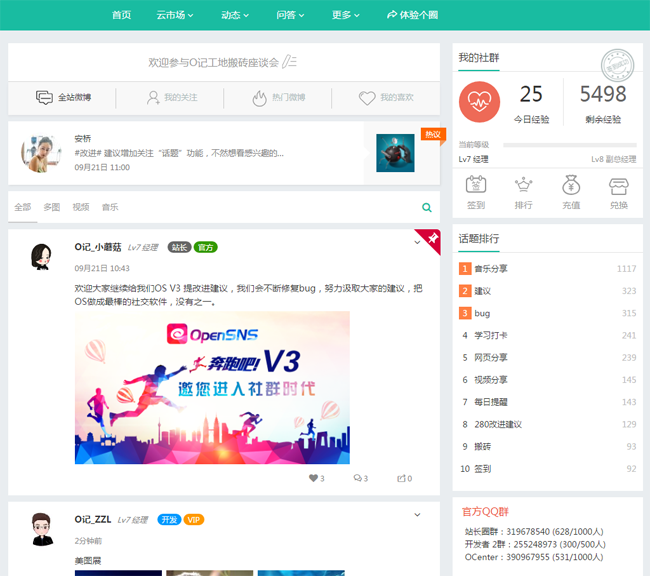Select the 视频 filter tab
The image size is (650, 576).
(81, 207)
